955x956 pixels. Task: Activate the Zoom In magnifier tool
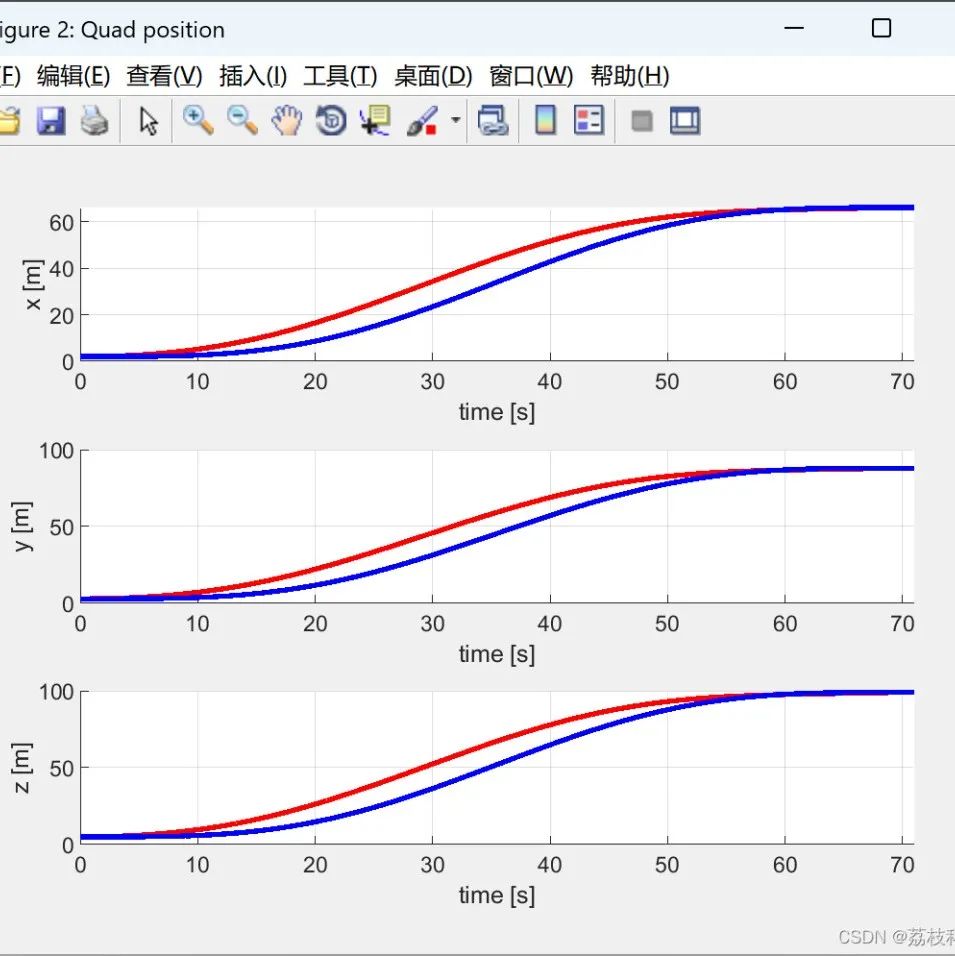coord(198,120)
